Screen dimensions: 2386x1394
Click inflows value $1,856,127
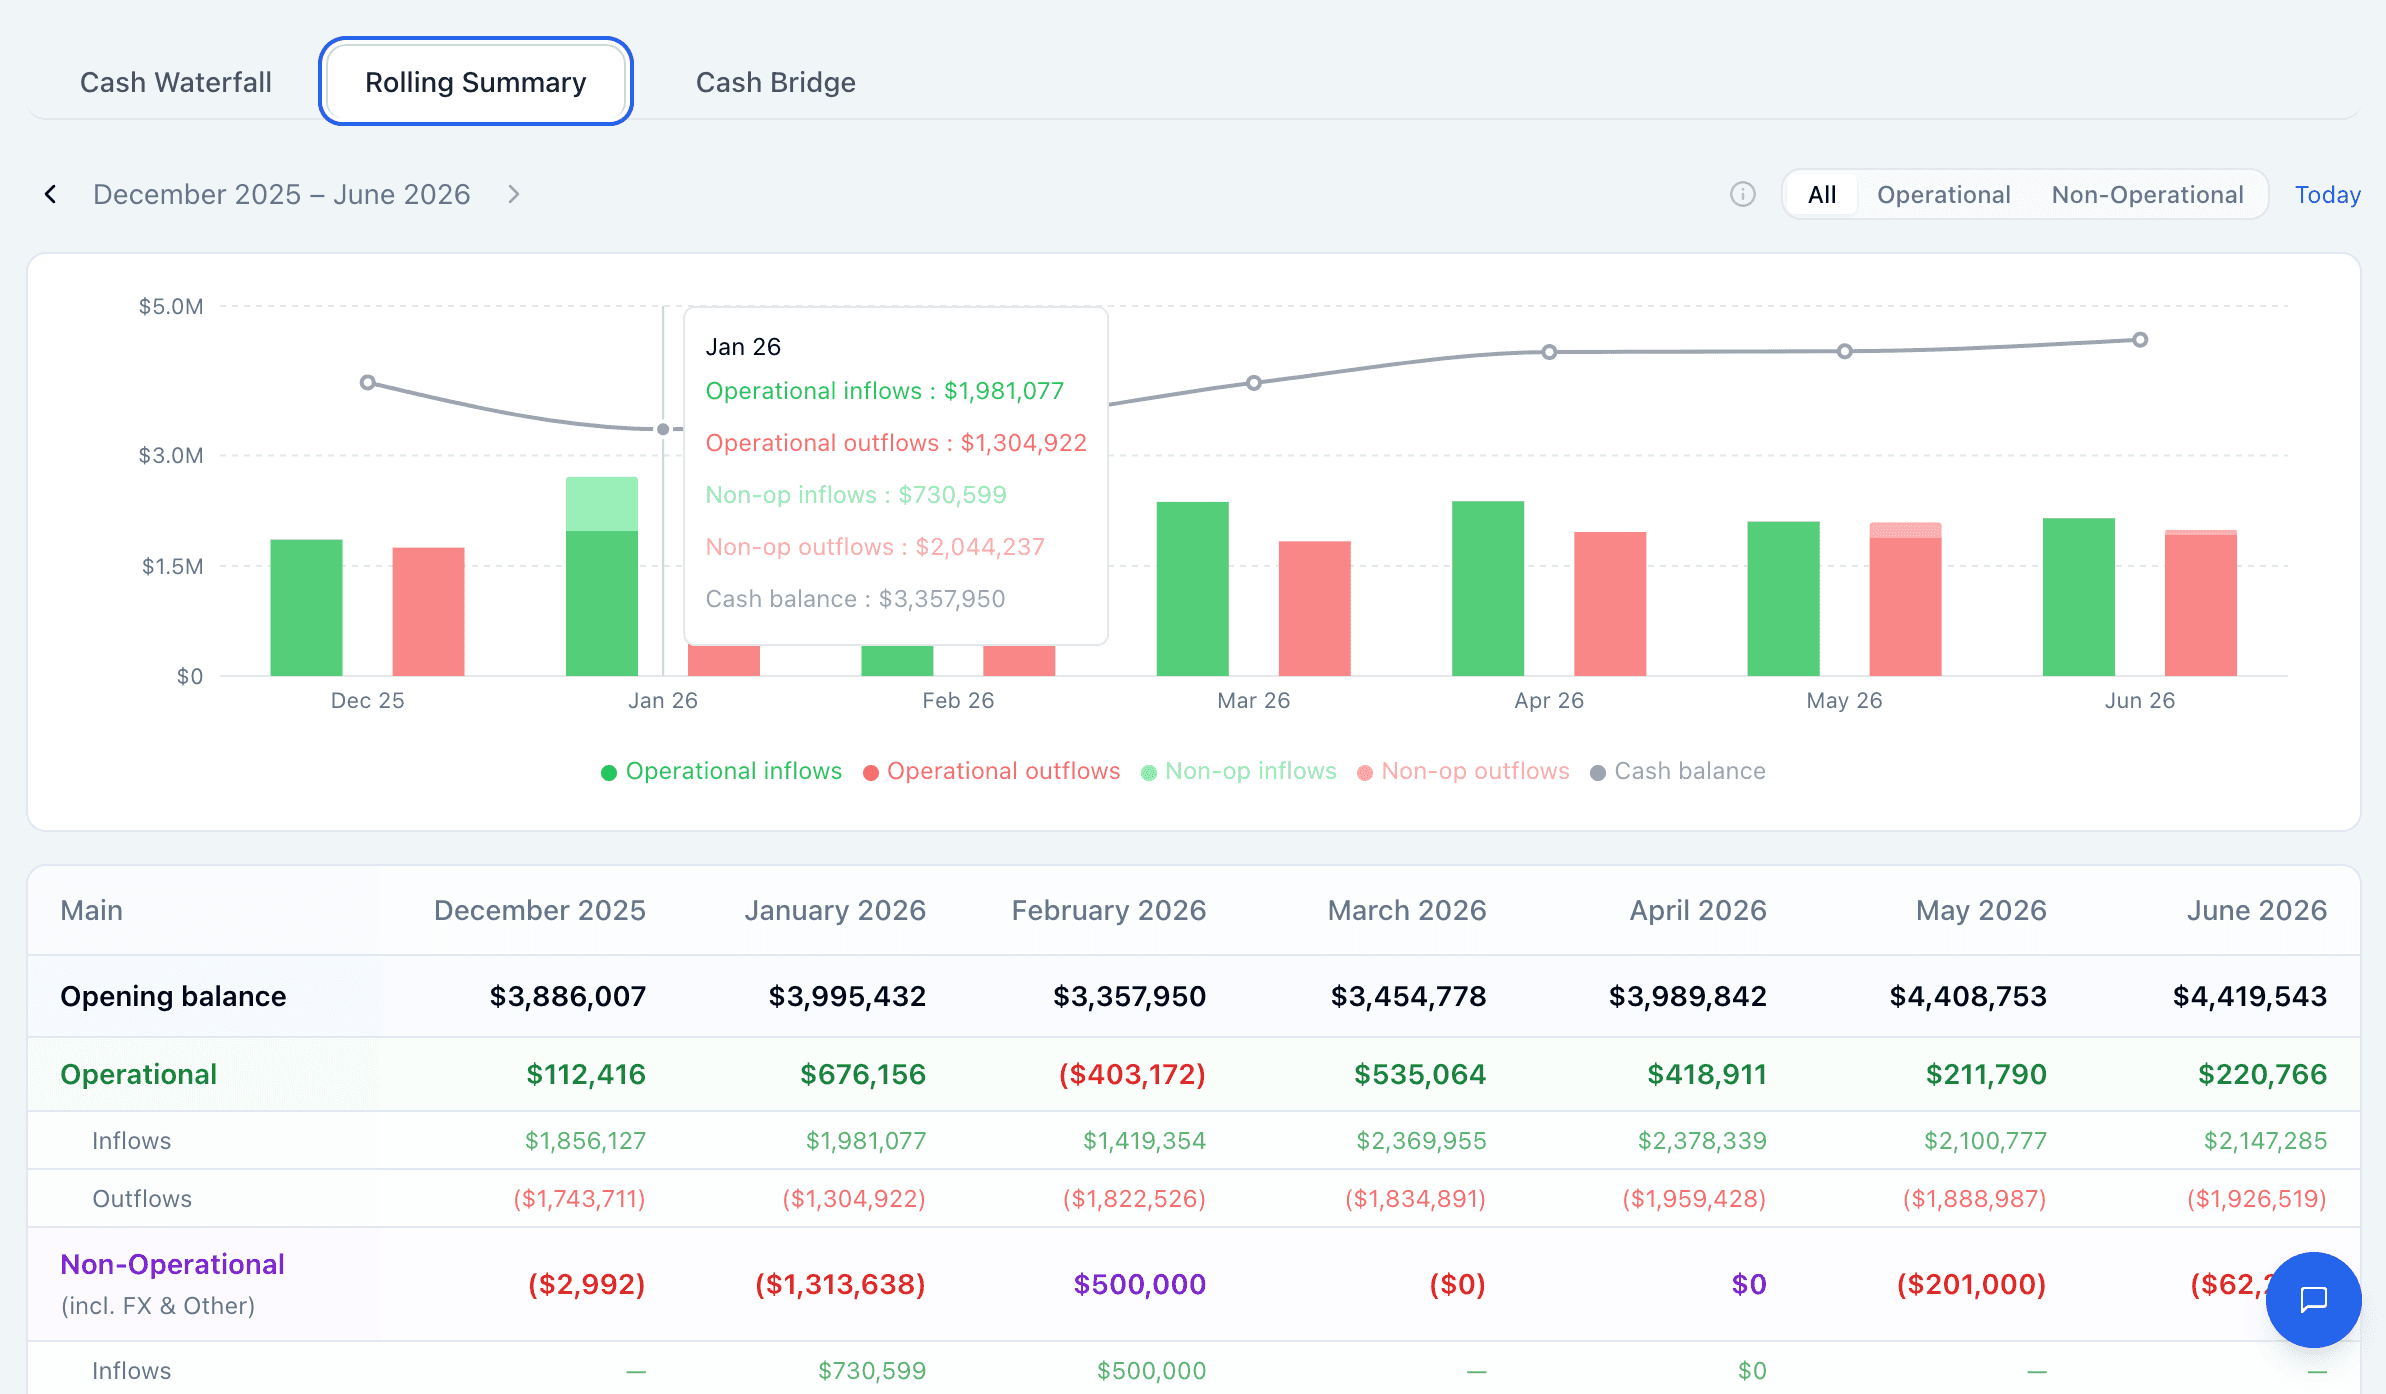click(585, 1141)
